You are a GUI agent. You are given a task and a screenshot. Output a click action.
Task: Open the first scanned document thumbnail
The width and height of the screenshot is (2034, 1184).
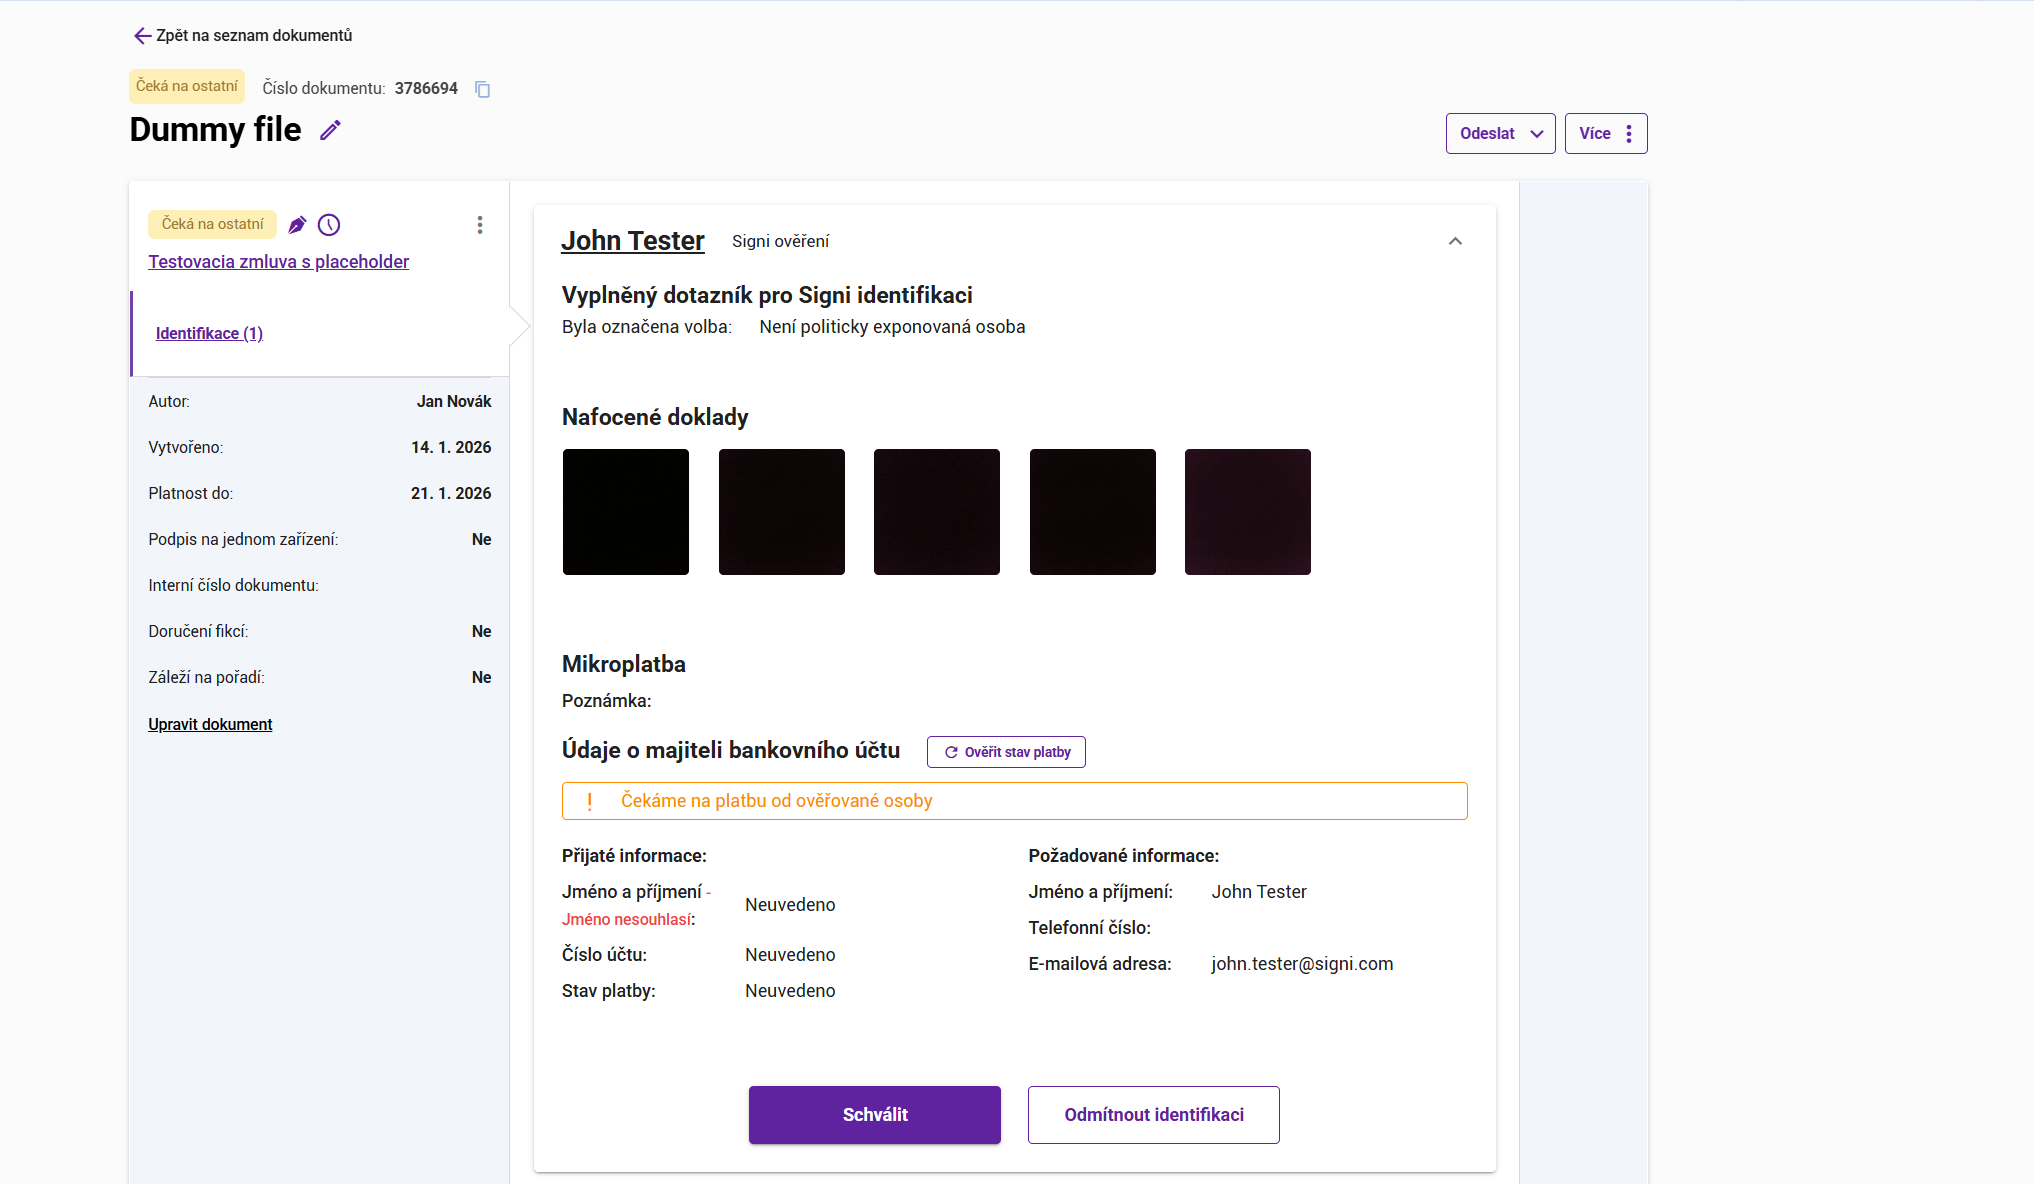626,512
